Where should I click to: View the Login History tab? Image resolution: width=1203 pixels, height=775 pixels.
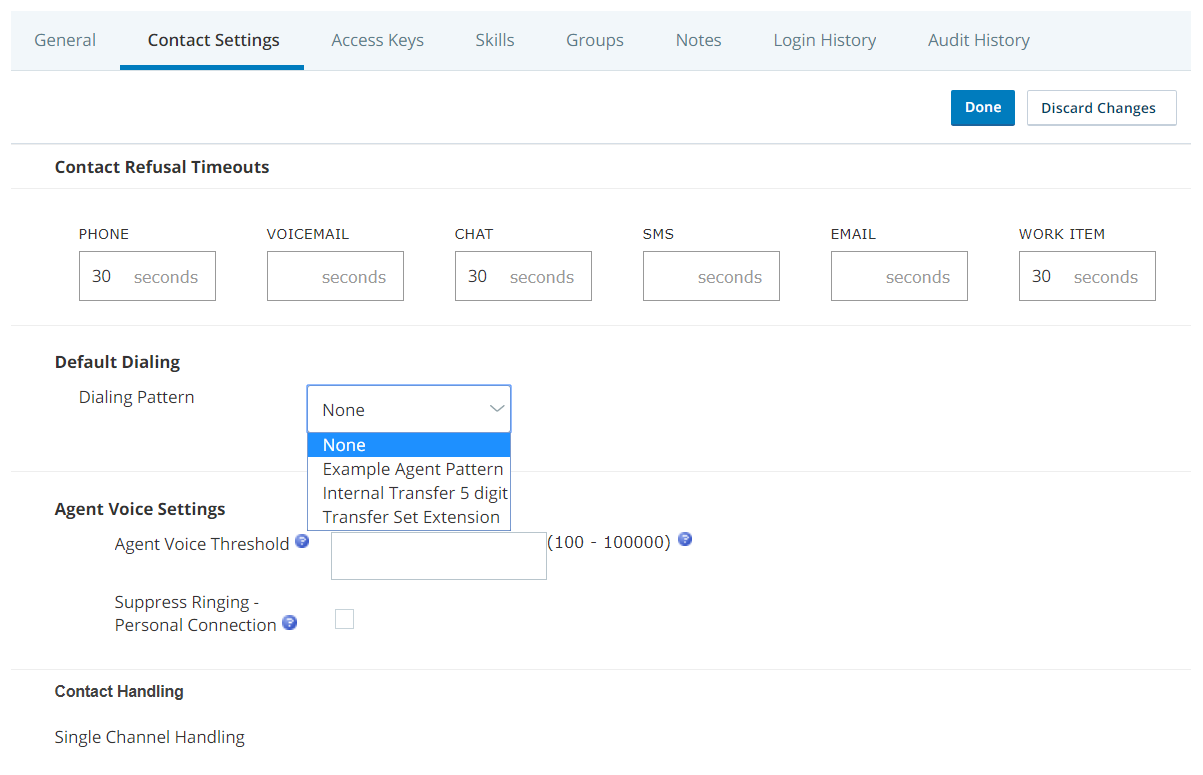tap(825, 40)
